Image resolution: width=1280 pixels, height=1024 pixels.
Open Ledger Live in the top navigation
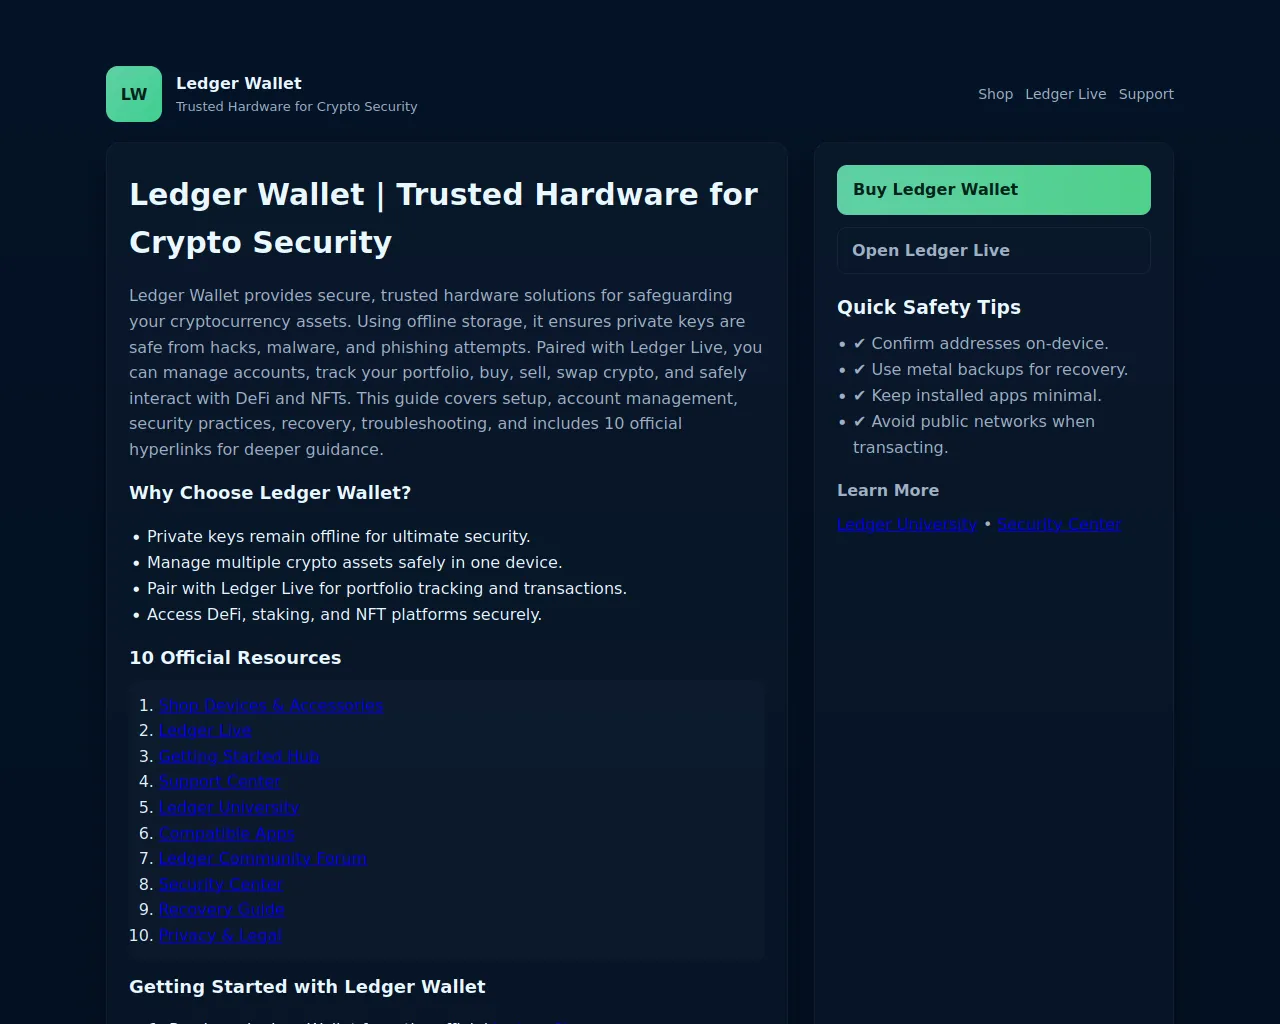tap(1065, 94)
